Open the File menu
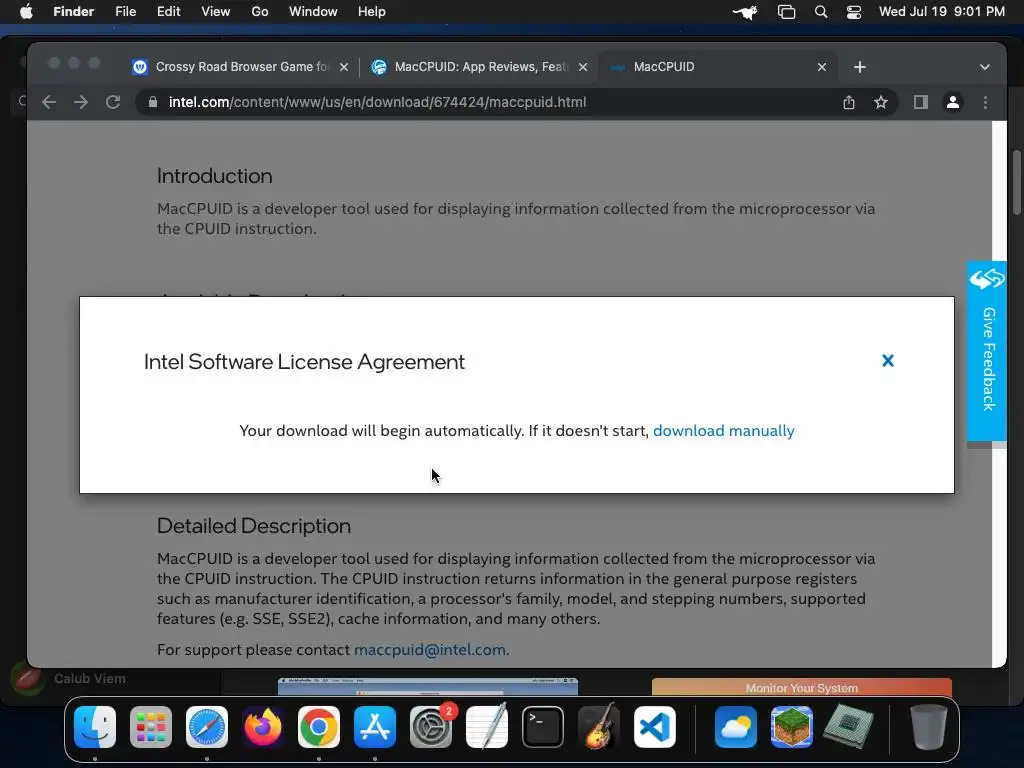 pos(125,12)
